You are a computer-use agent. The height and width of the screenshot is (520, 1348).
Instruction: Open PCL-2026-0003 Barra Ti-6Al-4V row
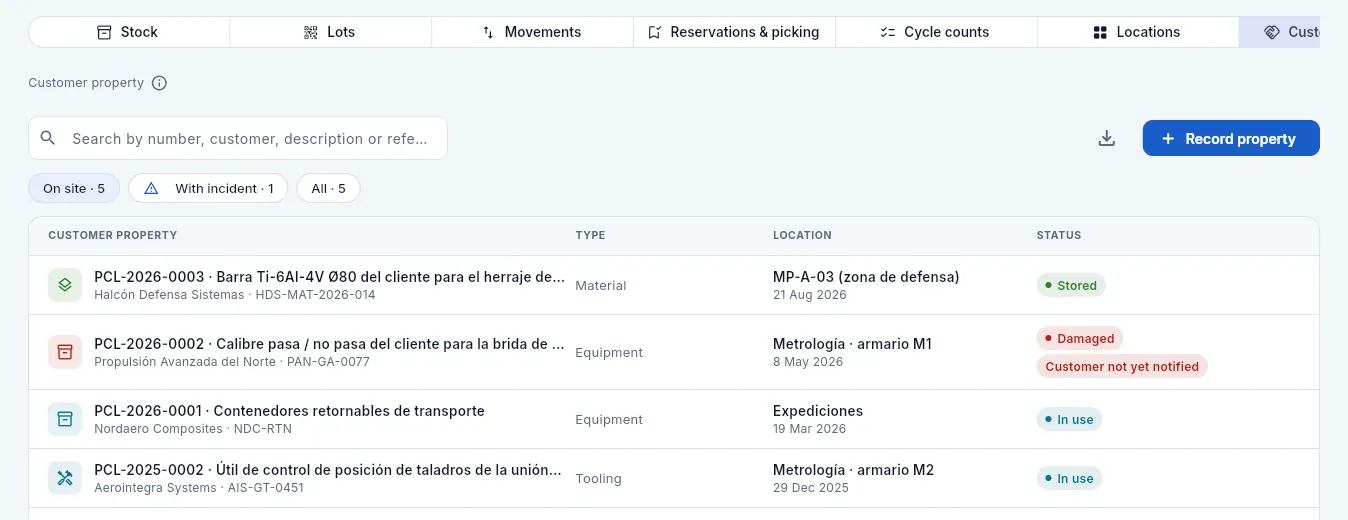pos(674,285)
